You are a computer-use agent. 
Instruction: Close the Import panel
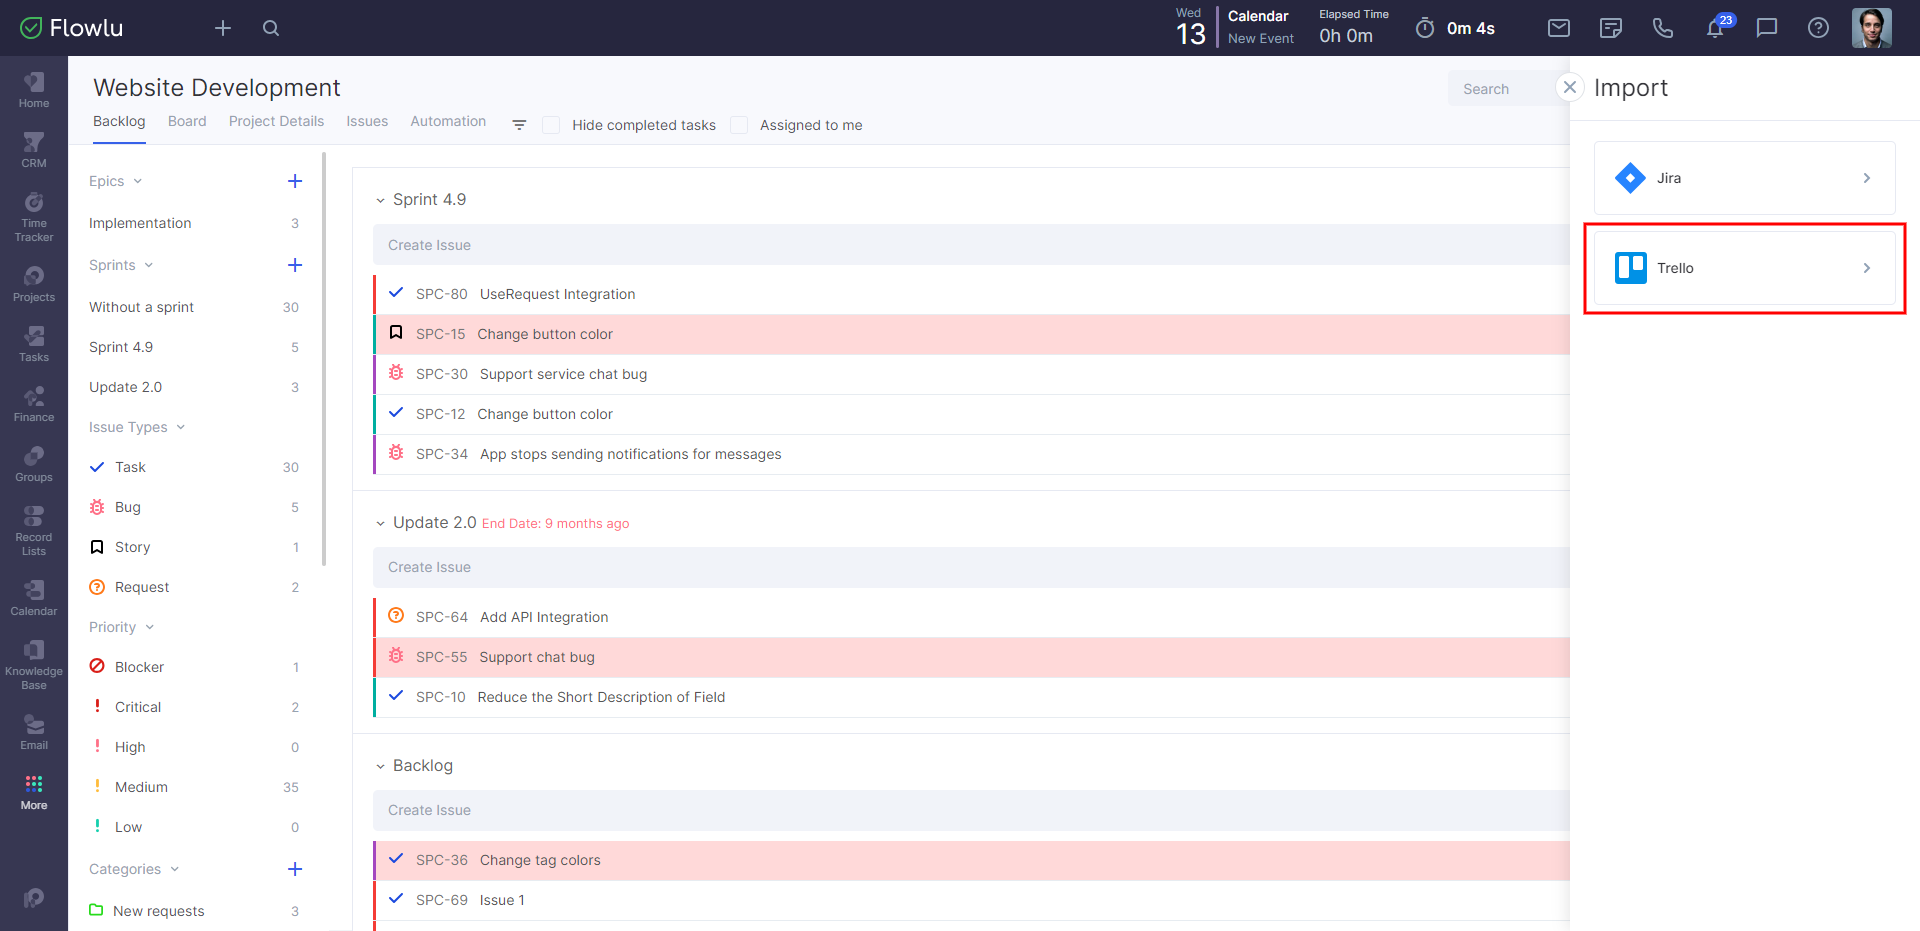pos(1570,87)
